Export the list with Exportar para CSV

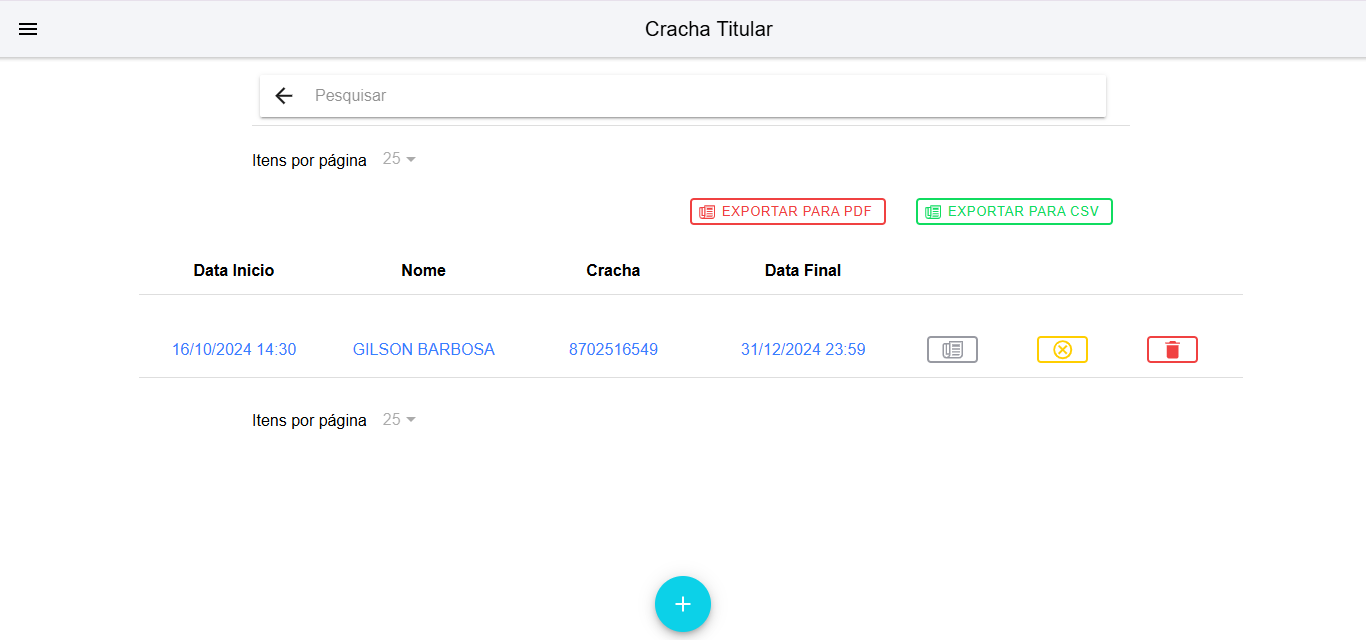[1013, 211]
